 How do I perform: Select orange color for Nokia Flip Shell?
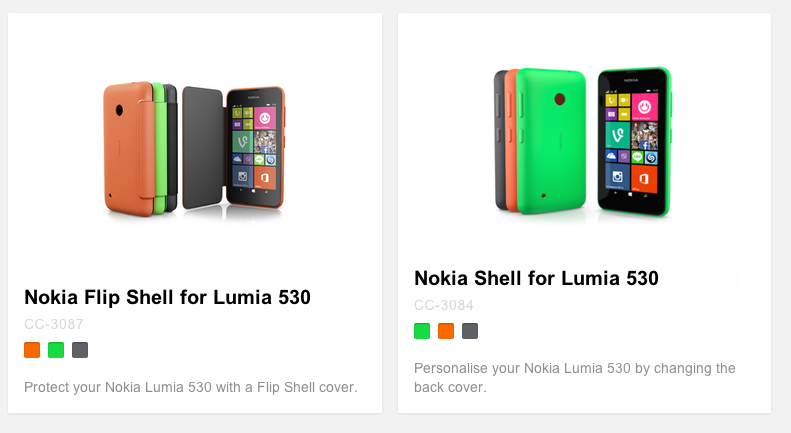(x=32, y=350)
